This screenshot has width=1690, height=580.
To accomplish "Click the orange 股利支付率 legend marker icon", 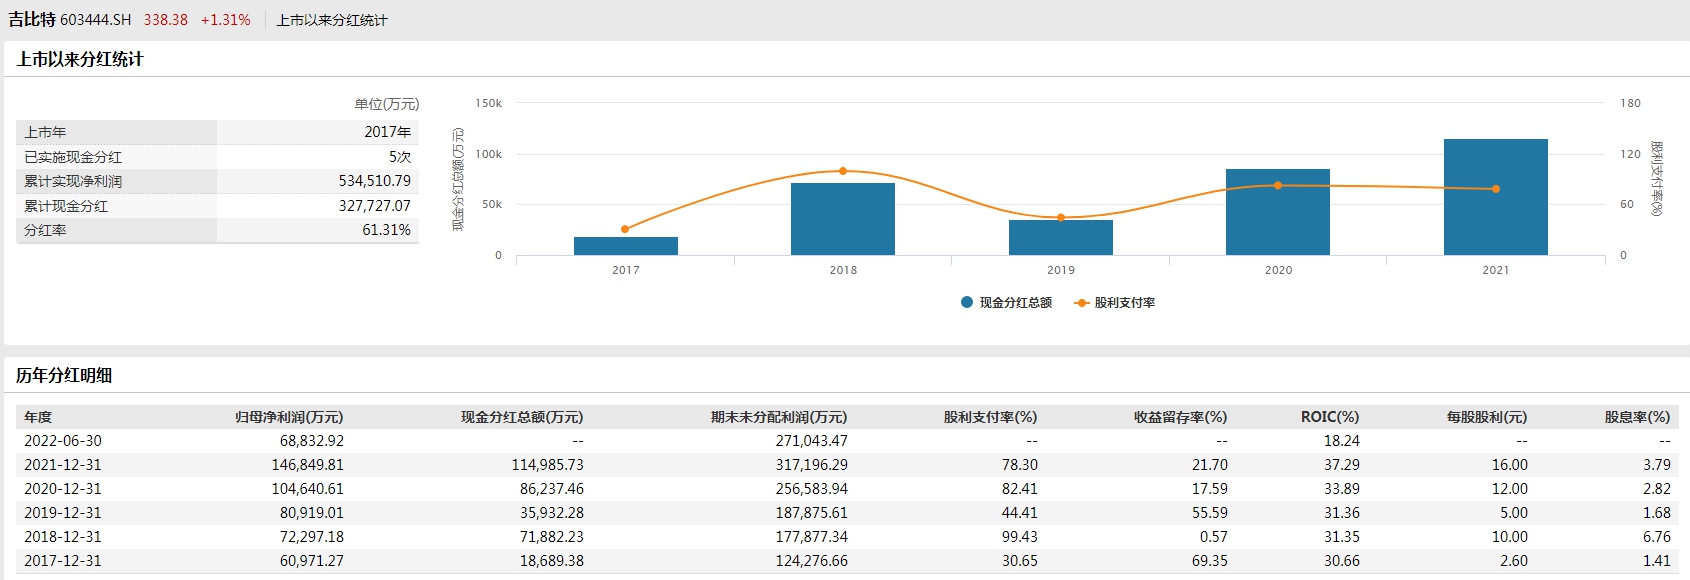I will coord(1081,303).
